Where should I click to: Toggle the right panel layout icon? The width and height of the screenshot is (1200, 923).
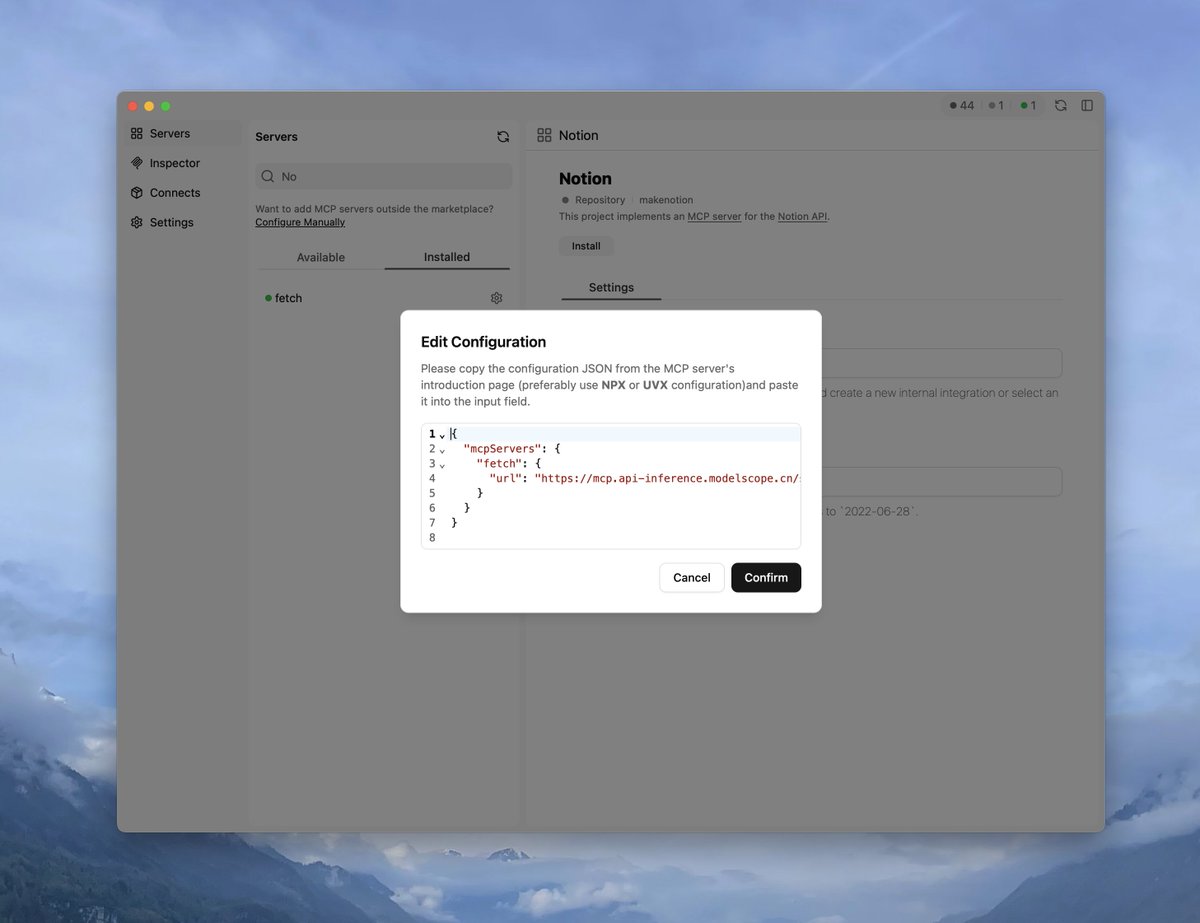click(1086, 104)
